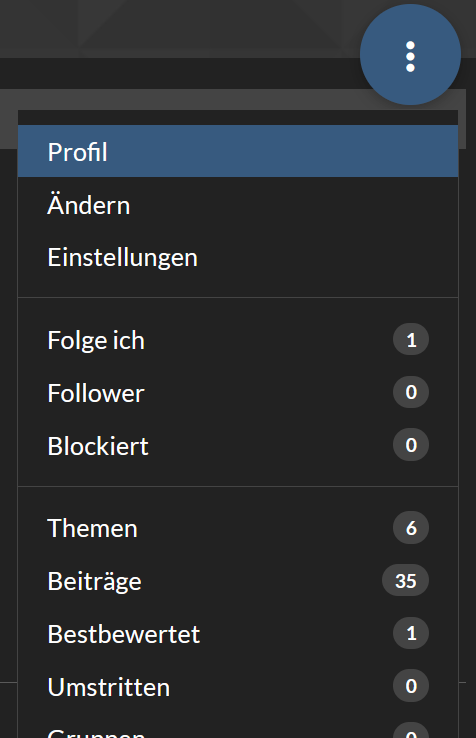Screen dimensions: 476x738
Task: Click the Follower count badge
Action: pos(411,392)
